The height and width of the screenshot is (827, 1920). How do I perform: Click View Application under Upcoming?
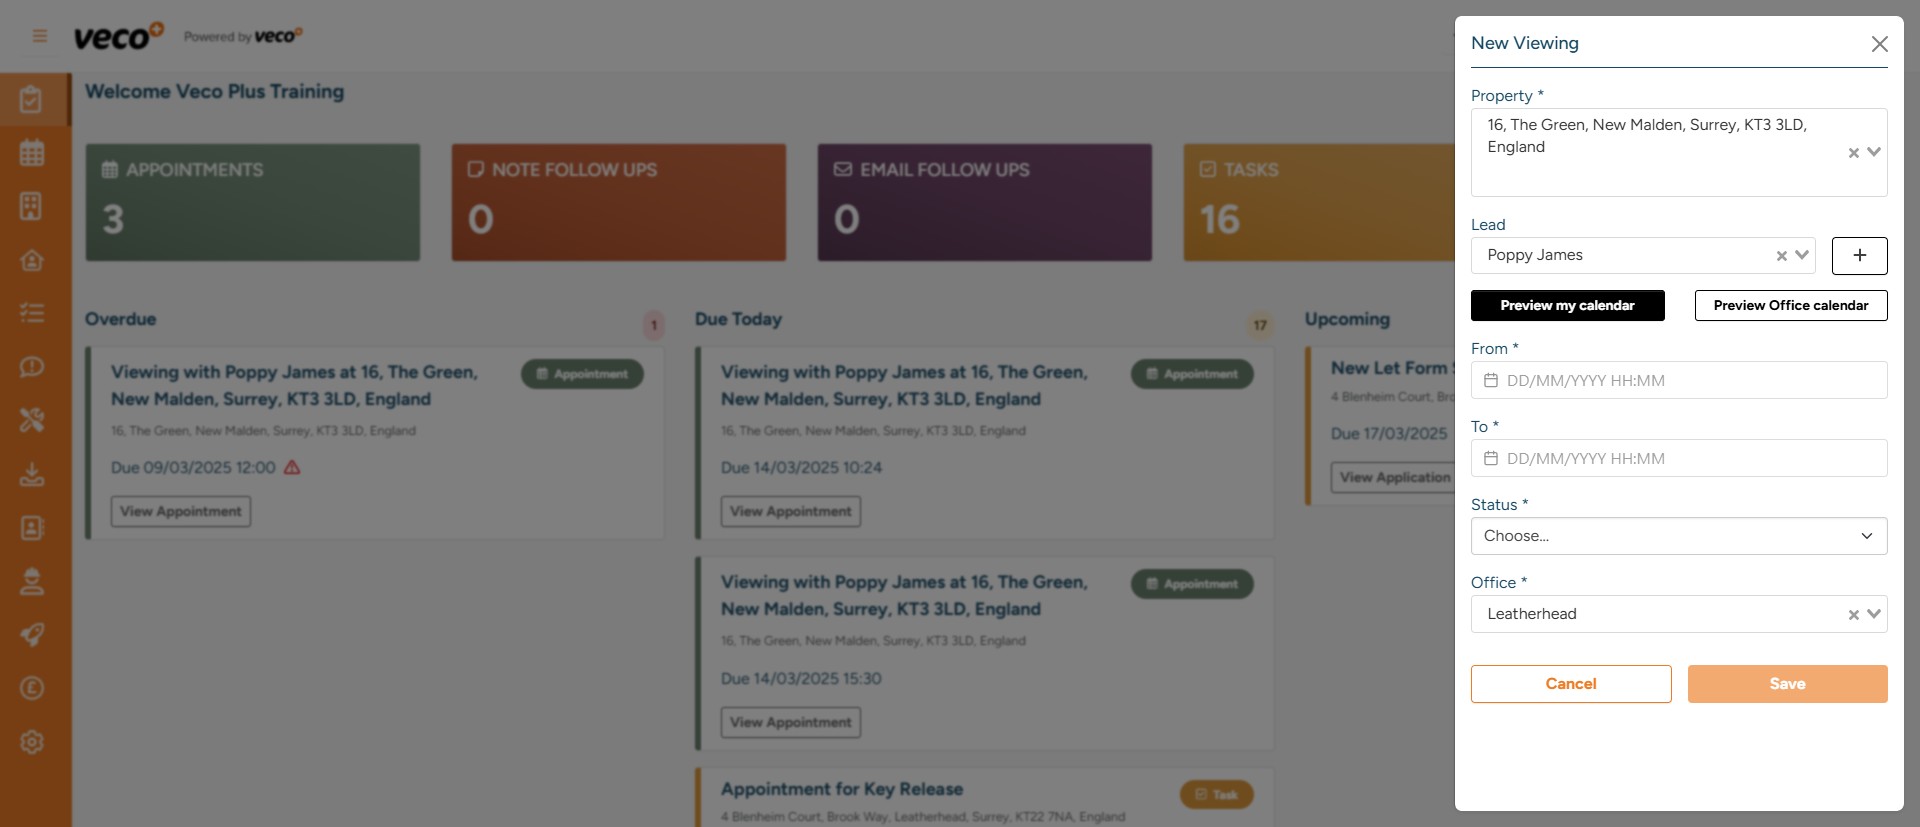[x=1395, y=477]
